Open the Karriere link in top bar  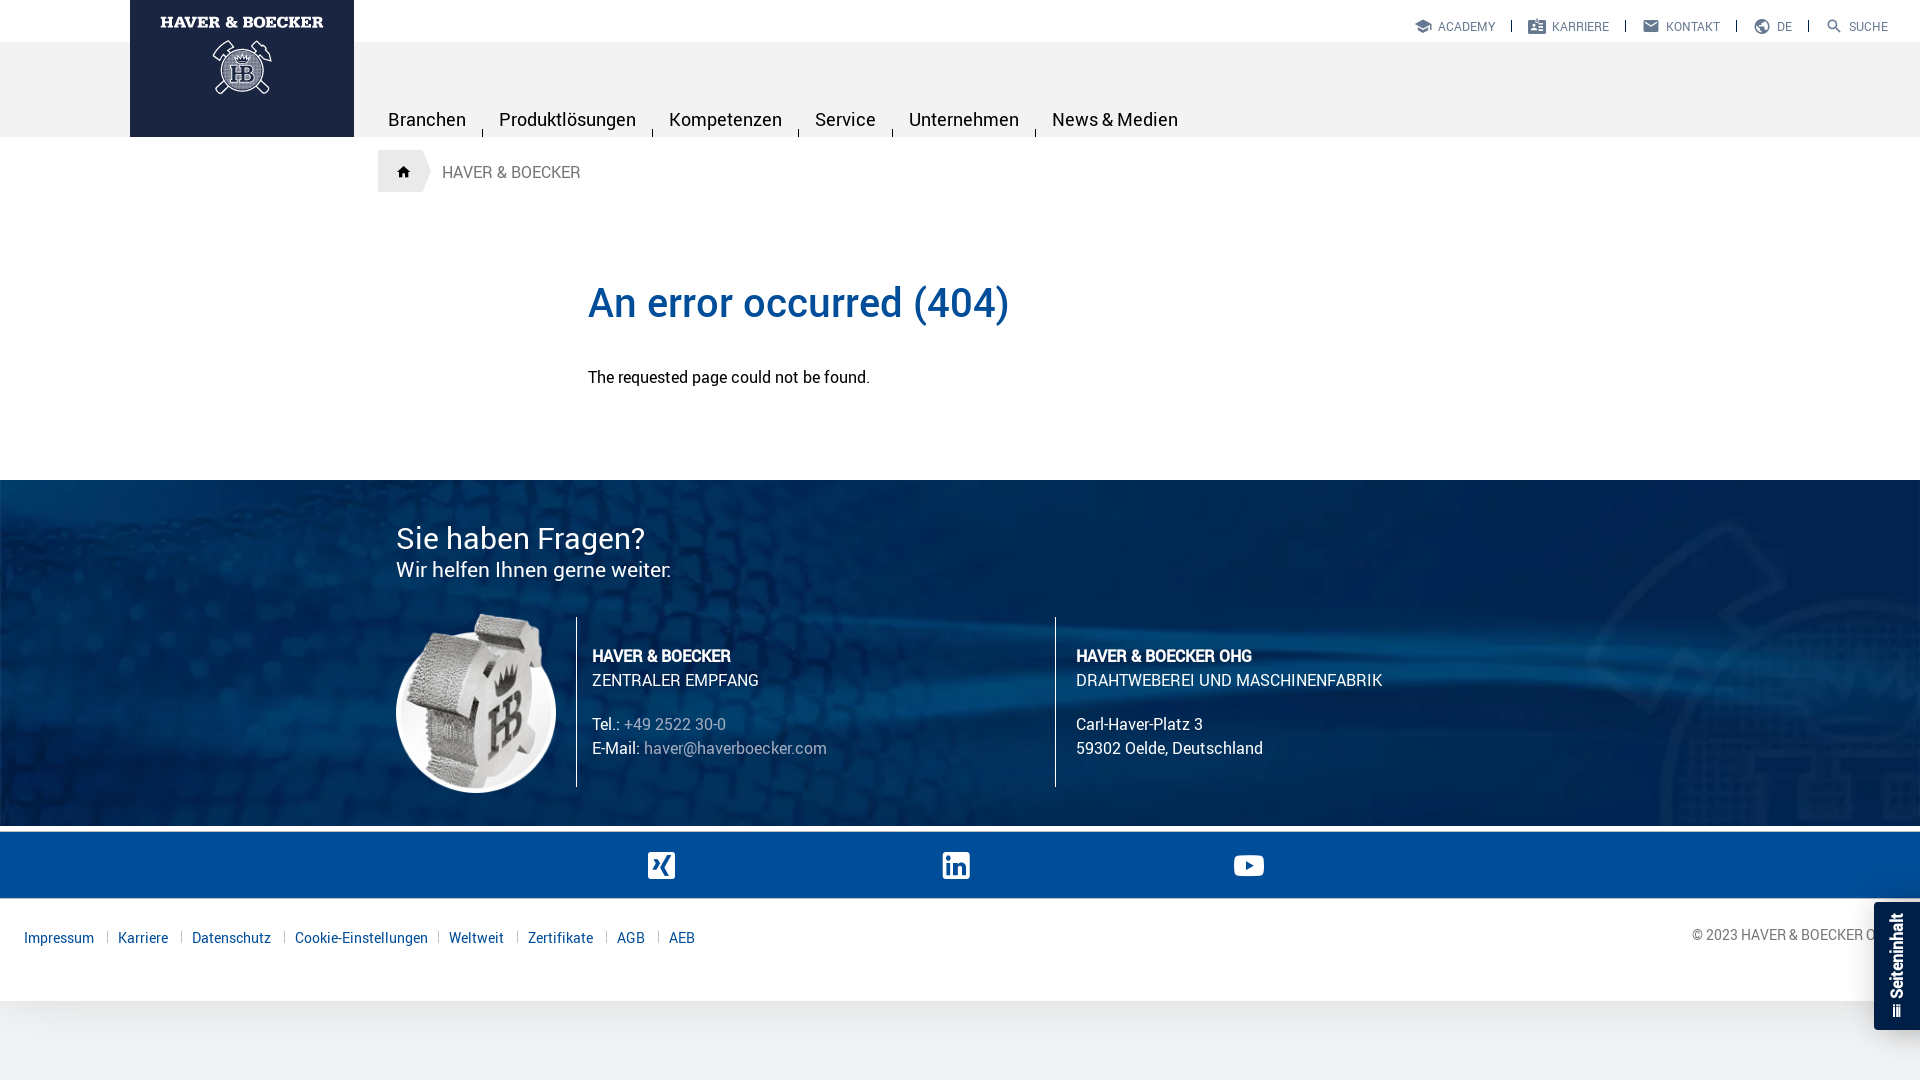tap(1568, 26)
